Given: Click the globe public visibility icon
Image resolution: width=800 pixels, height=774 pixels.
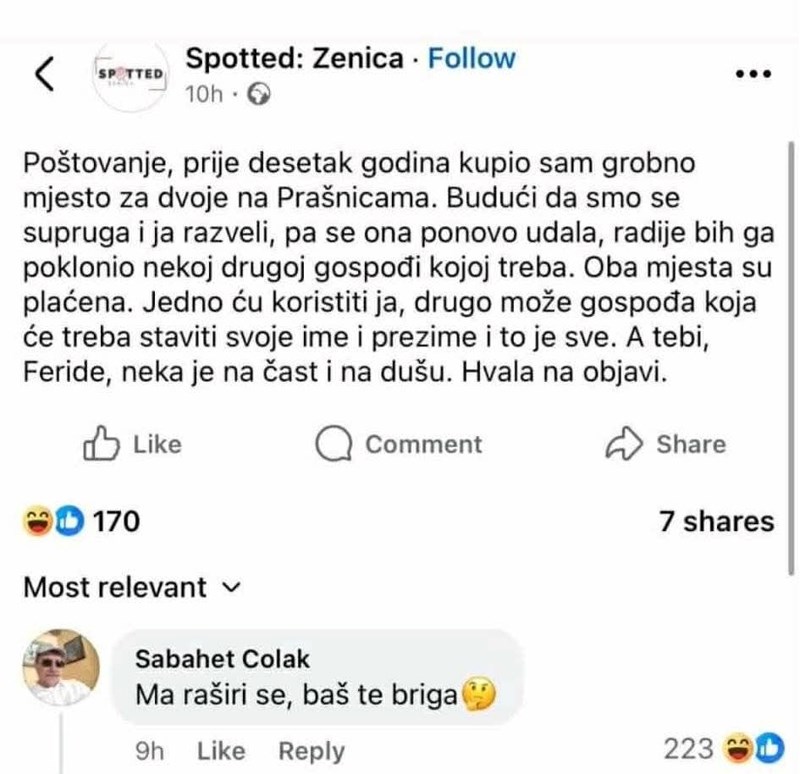Looking at the screenshot, I should 258,95.
